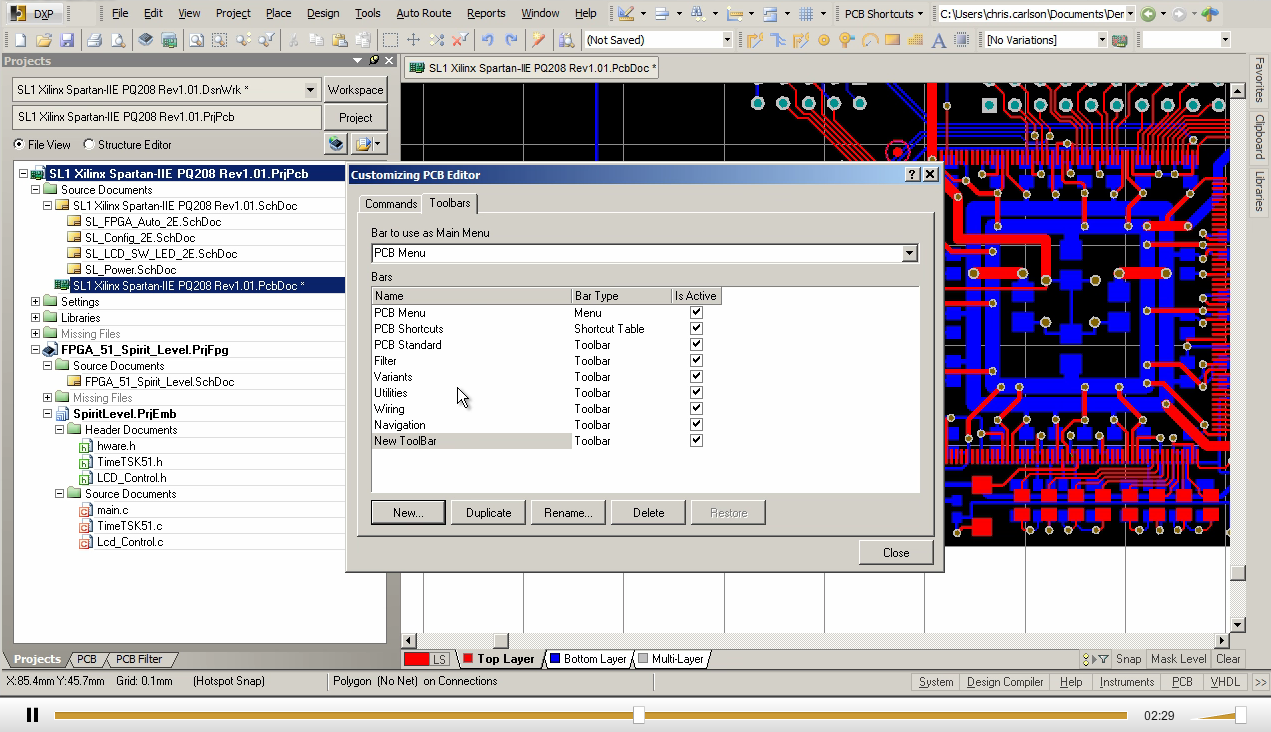
Task: Expand the Libraries tree node
Action: point(36,318)
